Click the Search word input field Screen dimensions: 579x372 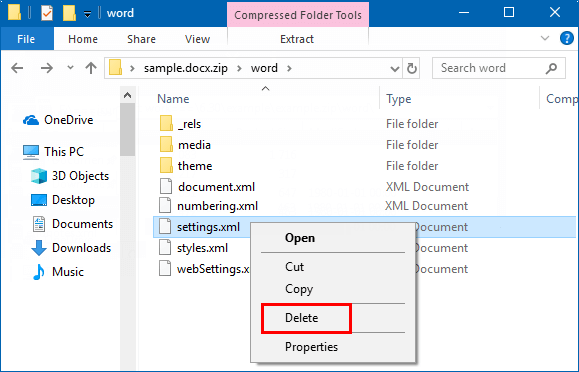tap(499, 68)
